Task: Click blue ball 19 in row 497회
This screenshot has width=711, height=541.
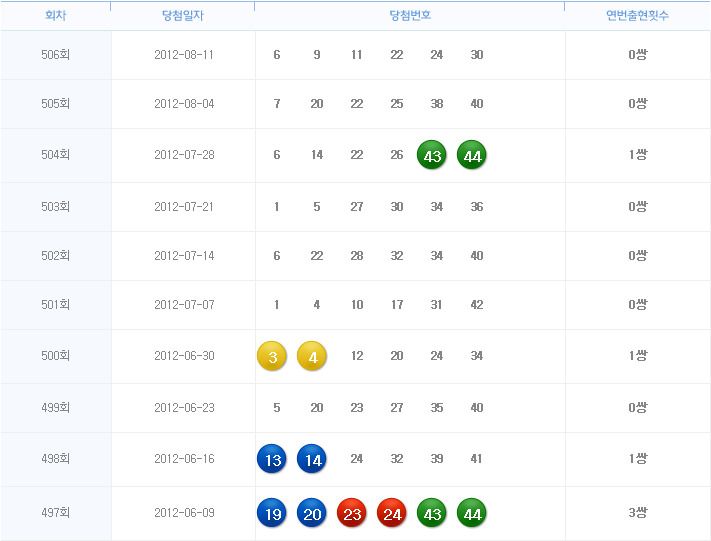Action: [272, 513]
